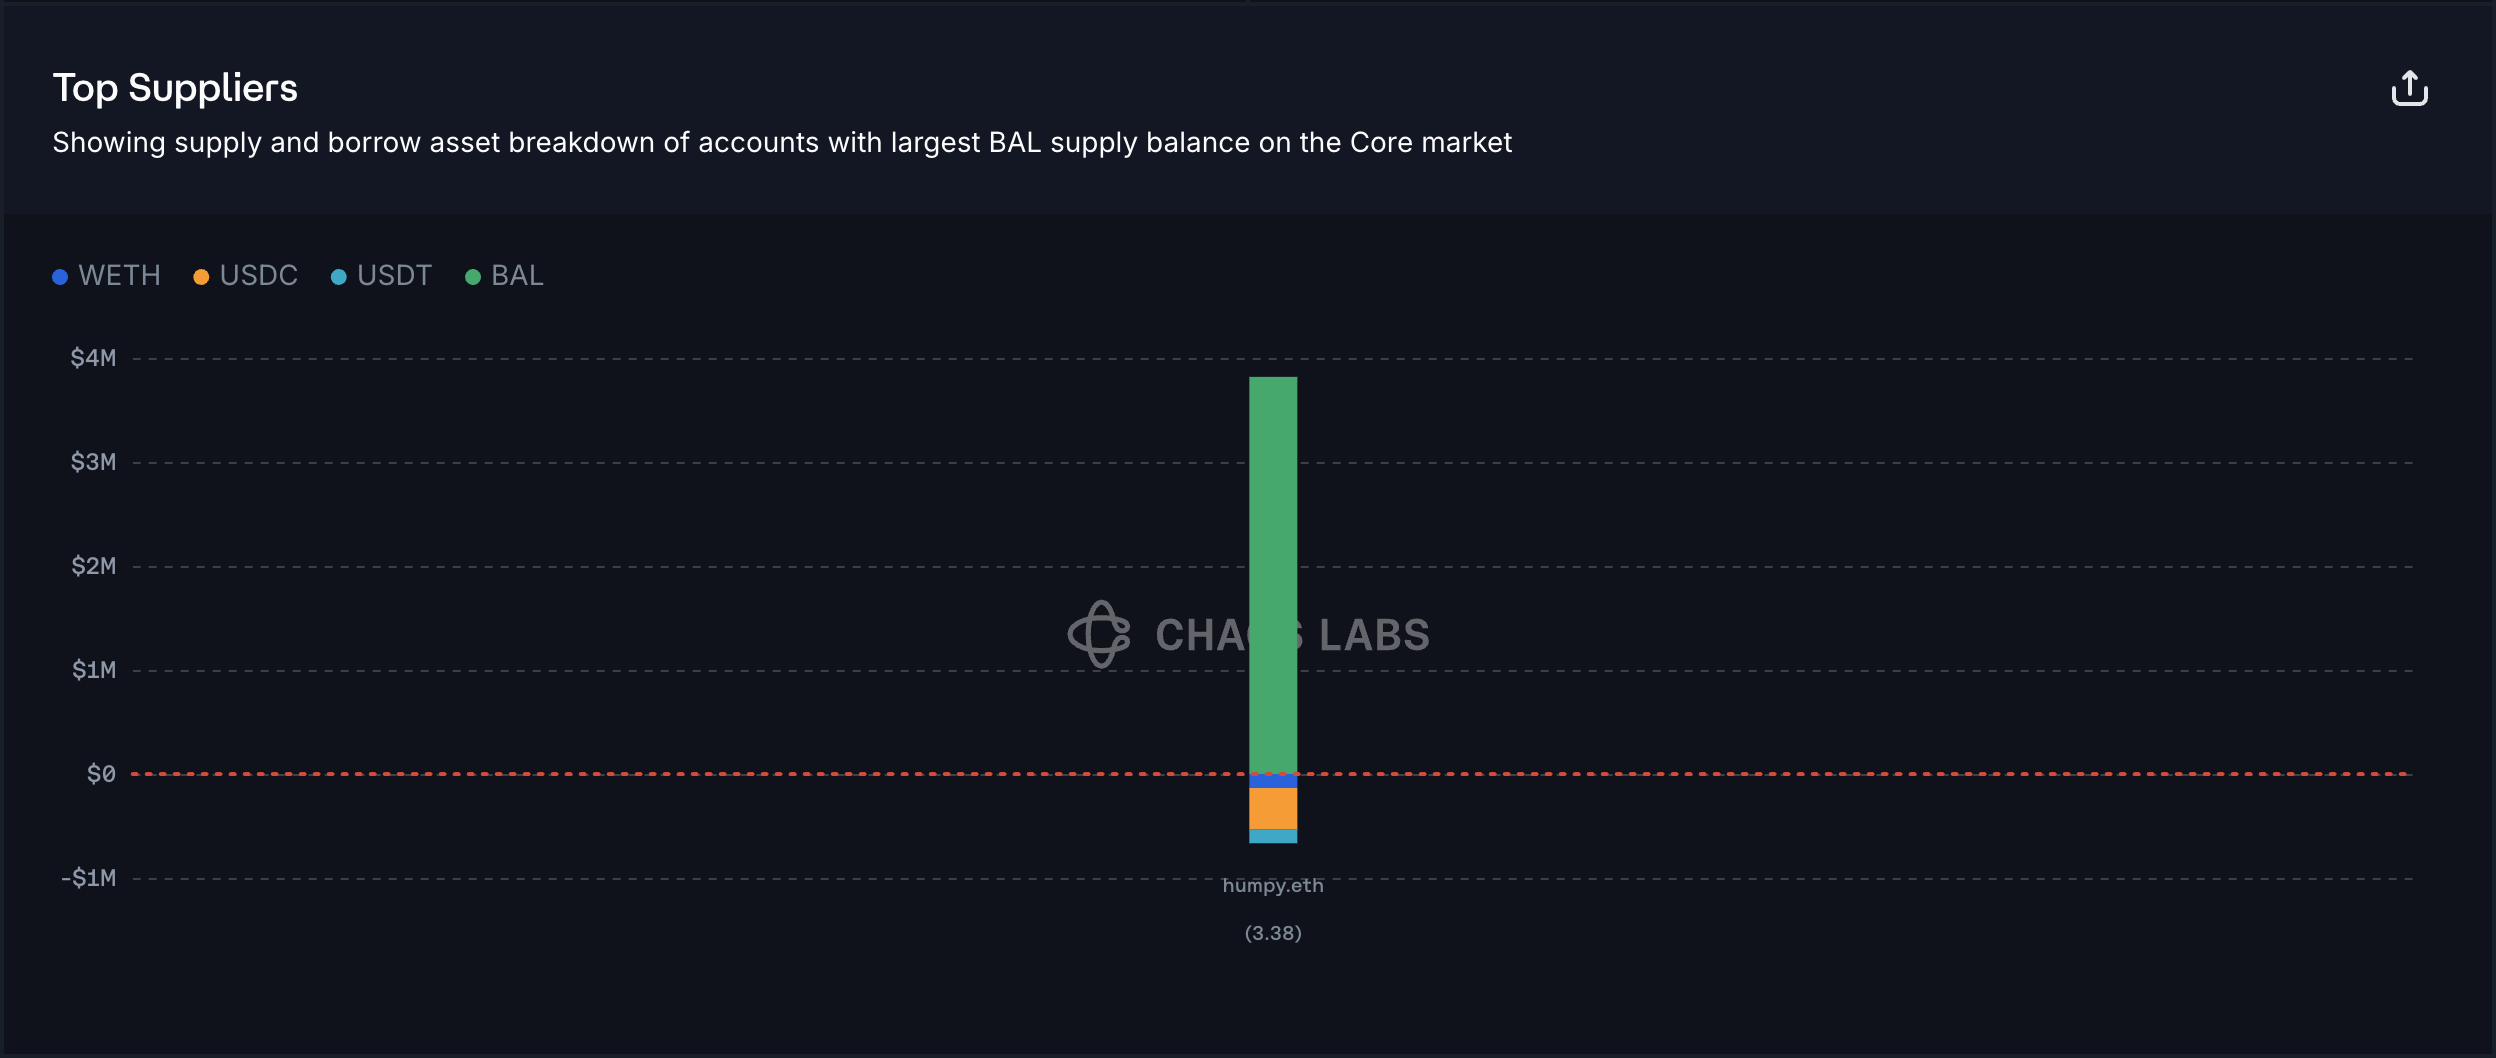Viewport: 2496px width, 1058px height.
Task: Click the green BAL legend dot
Action: pos(473,277)
